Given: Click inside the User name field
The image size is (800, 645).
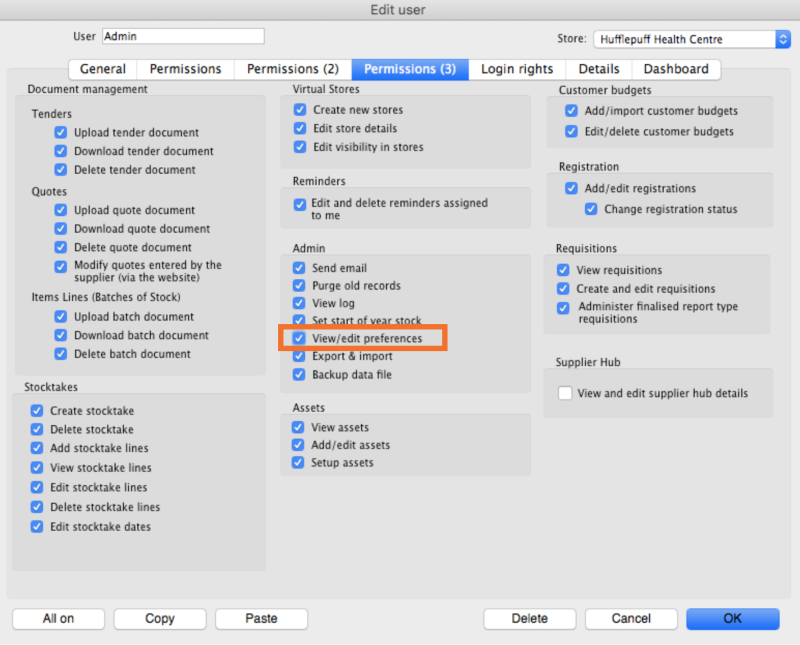Looking at the screenshot, I should coord(183,35).
